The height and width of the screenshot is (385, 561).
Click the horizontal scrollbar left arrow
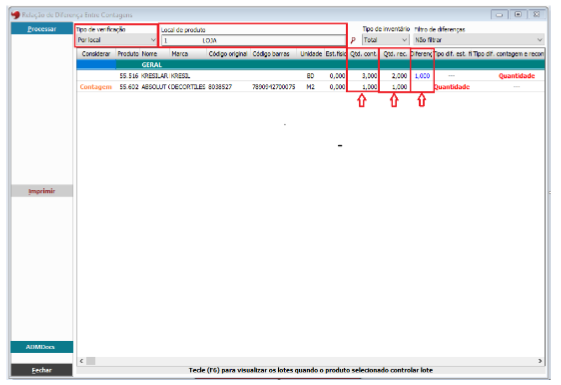coord(82,361)
